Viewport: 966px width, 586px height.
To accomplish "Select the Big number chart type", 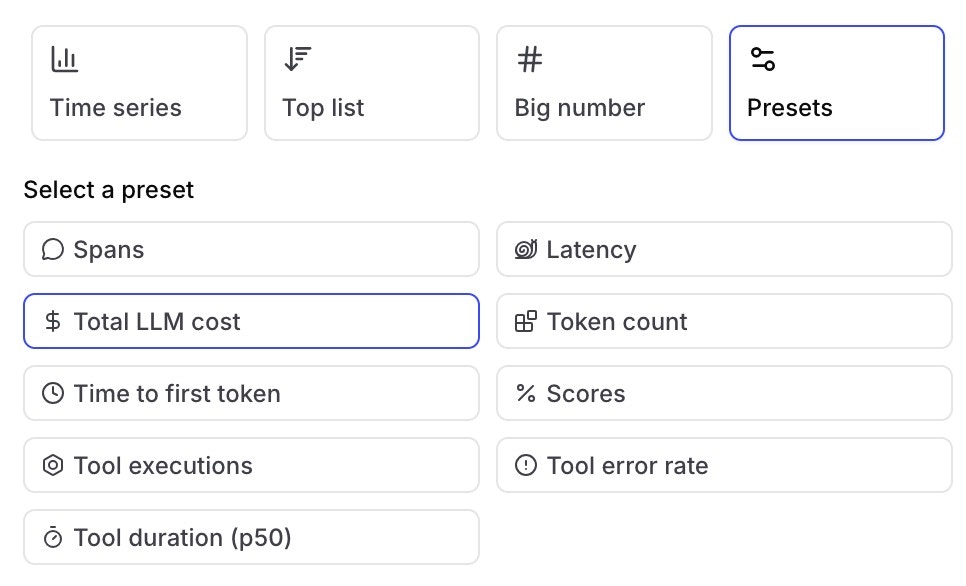I will coord(604,84).
